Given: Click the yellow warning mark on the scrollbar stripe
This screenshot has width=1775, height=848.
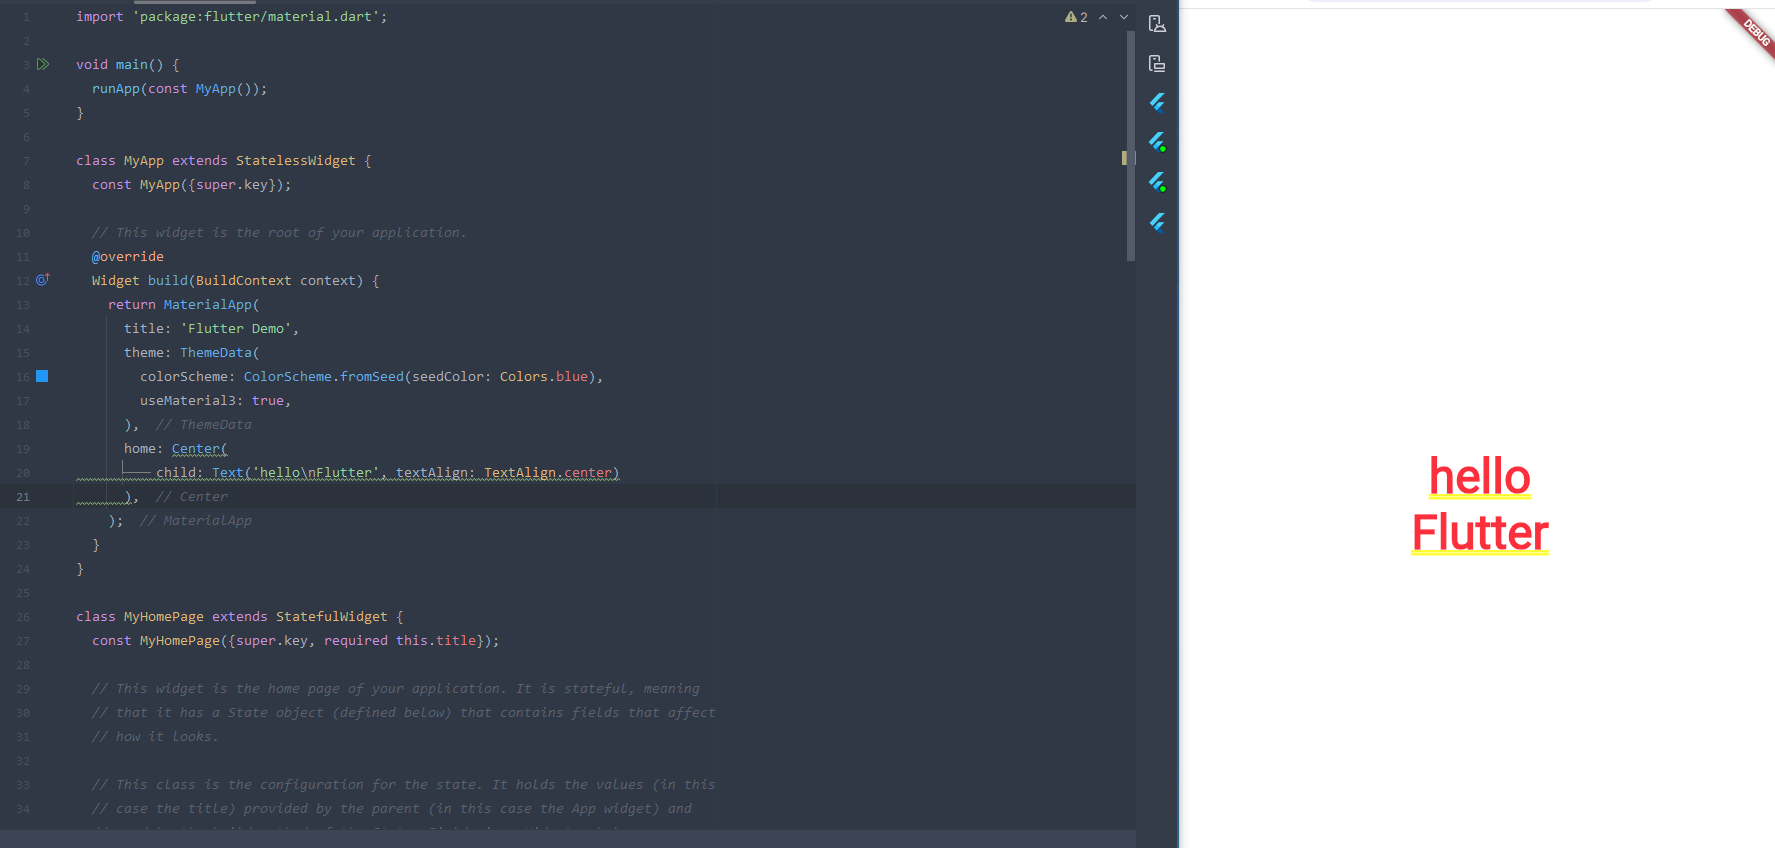Looking at the screenshot, I should (x=1124, y=158).
